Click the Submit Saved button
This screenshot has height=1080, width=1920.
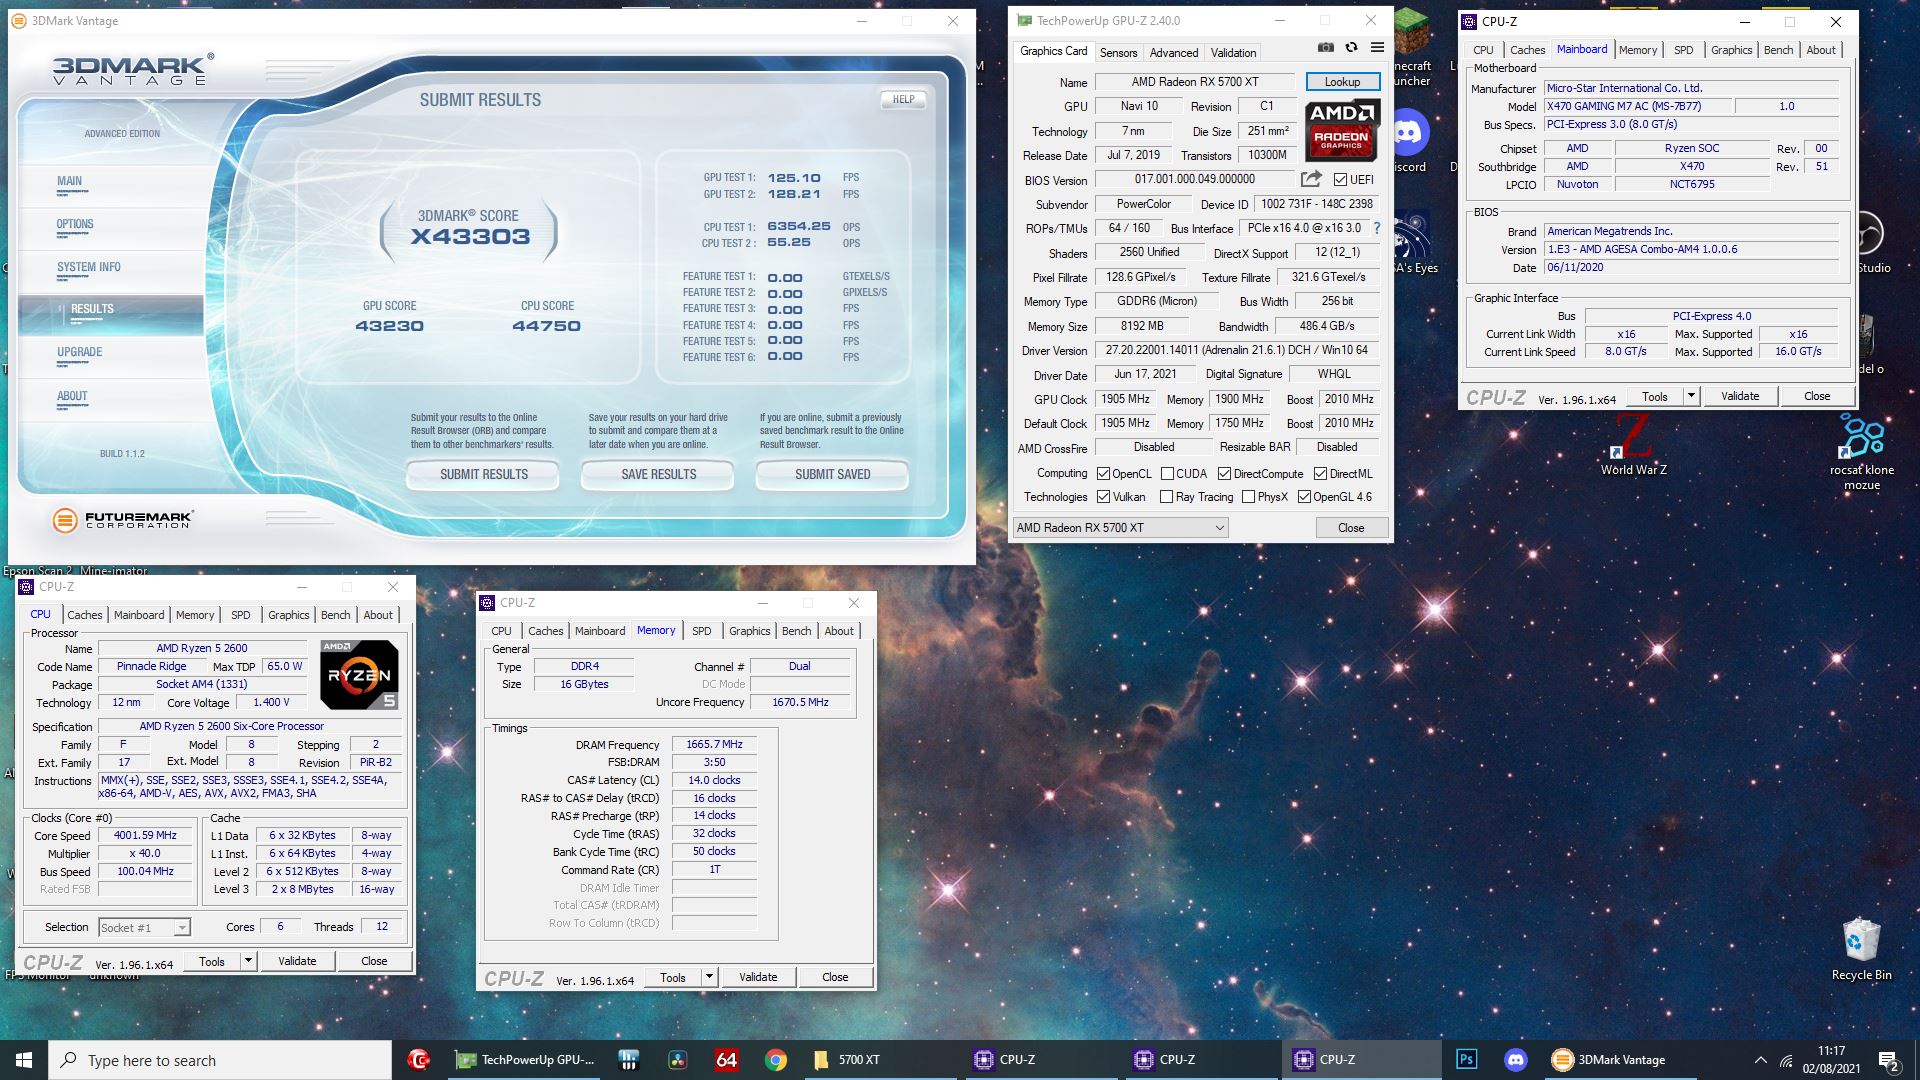point(832,474)
